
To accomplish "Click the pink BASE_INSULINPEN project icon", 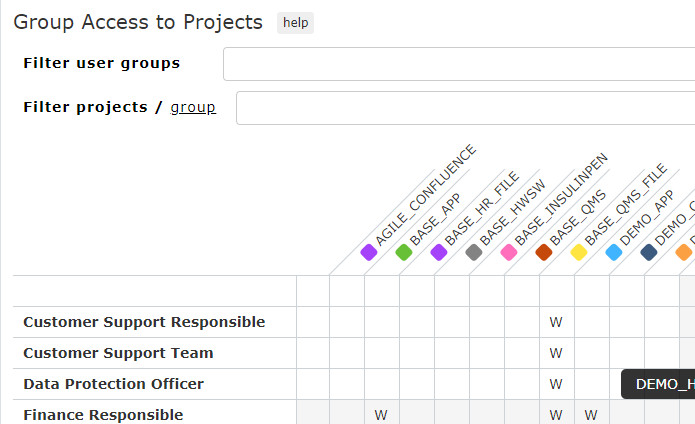I will tap(509, 253).
